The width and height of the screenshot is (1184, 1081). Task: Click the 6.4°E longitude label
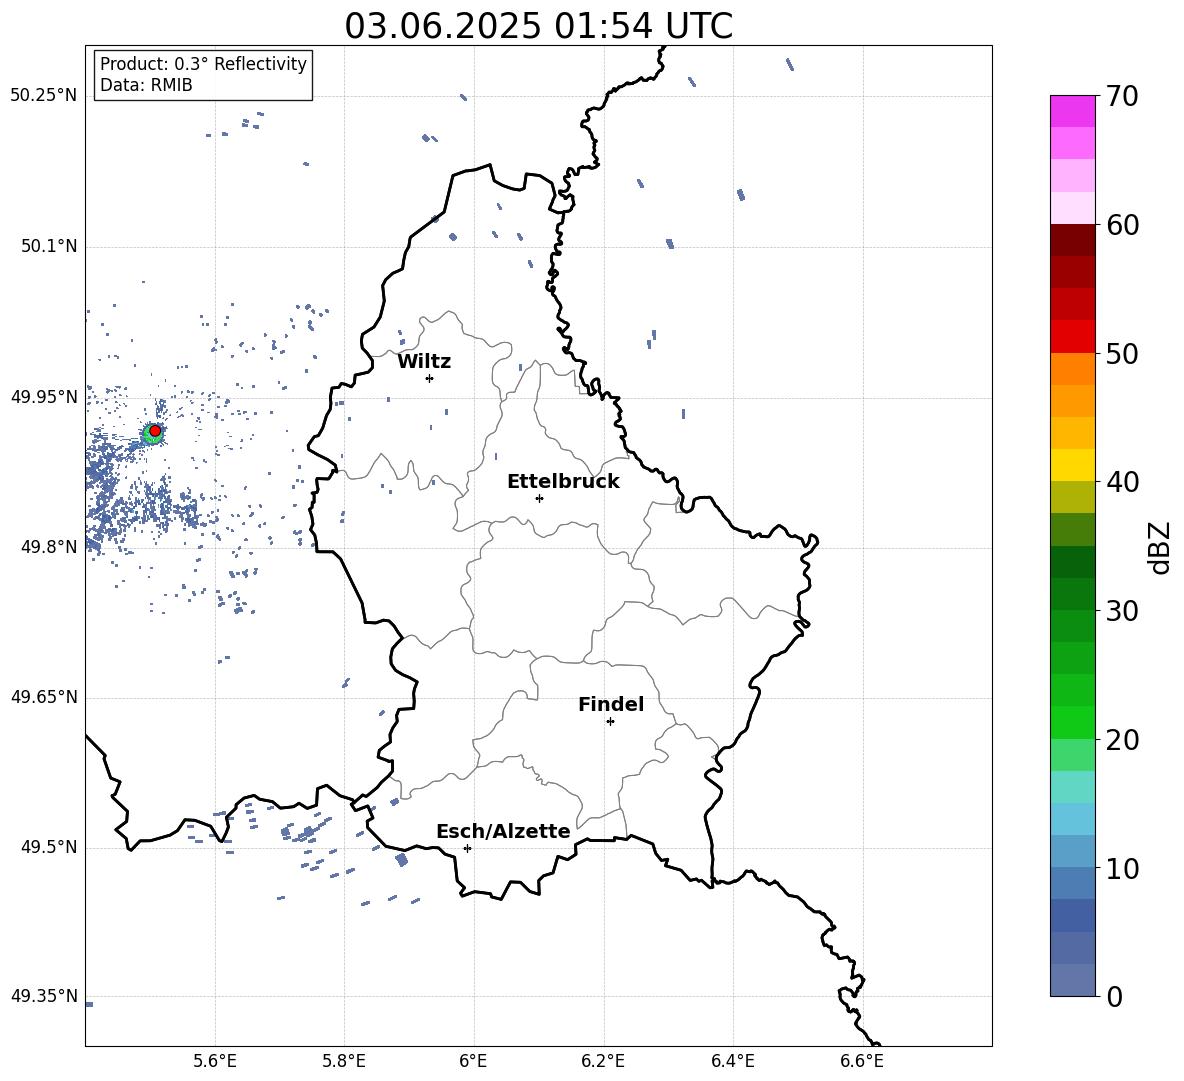pyautogui.click(x=732, y=1062)
